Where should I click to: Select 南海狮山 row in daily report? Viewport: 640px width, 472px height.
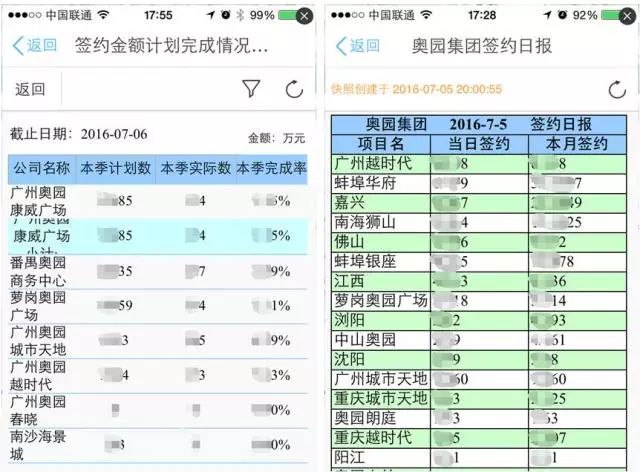[479, 223]
